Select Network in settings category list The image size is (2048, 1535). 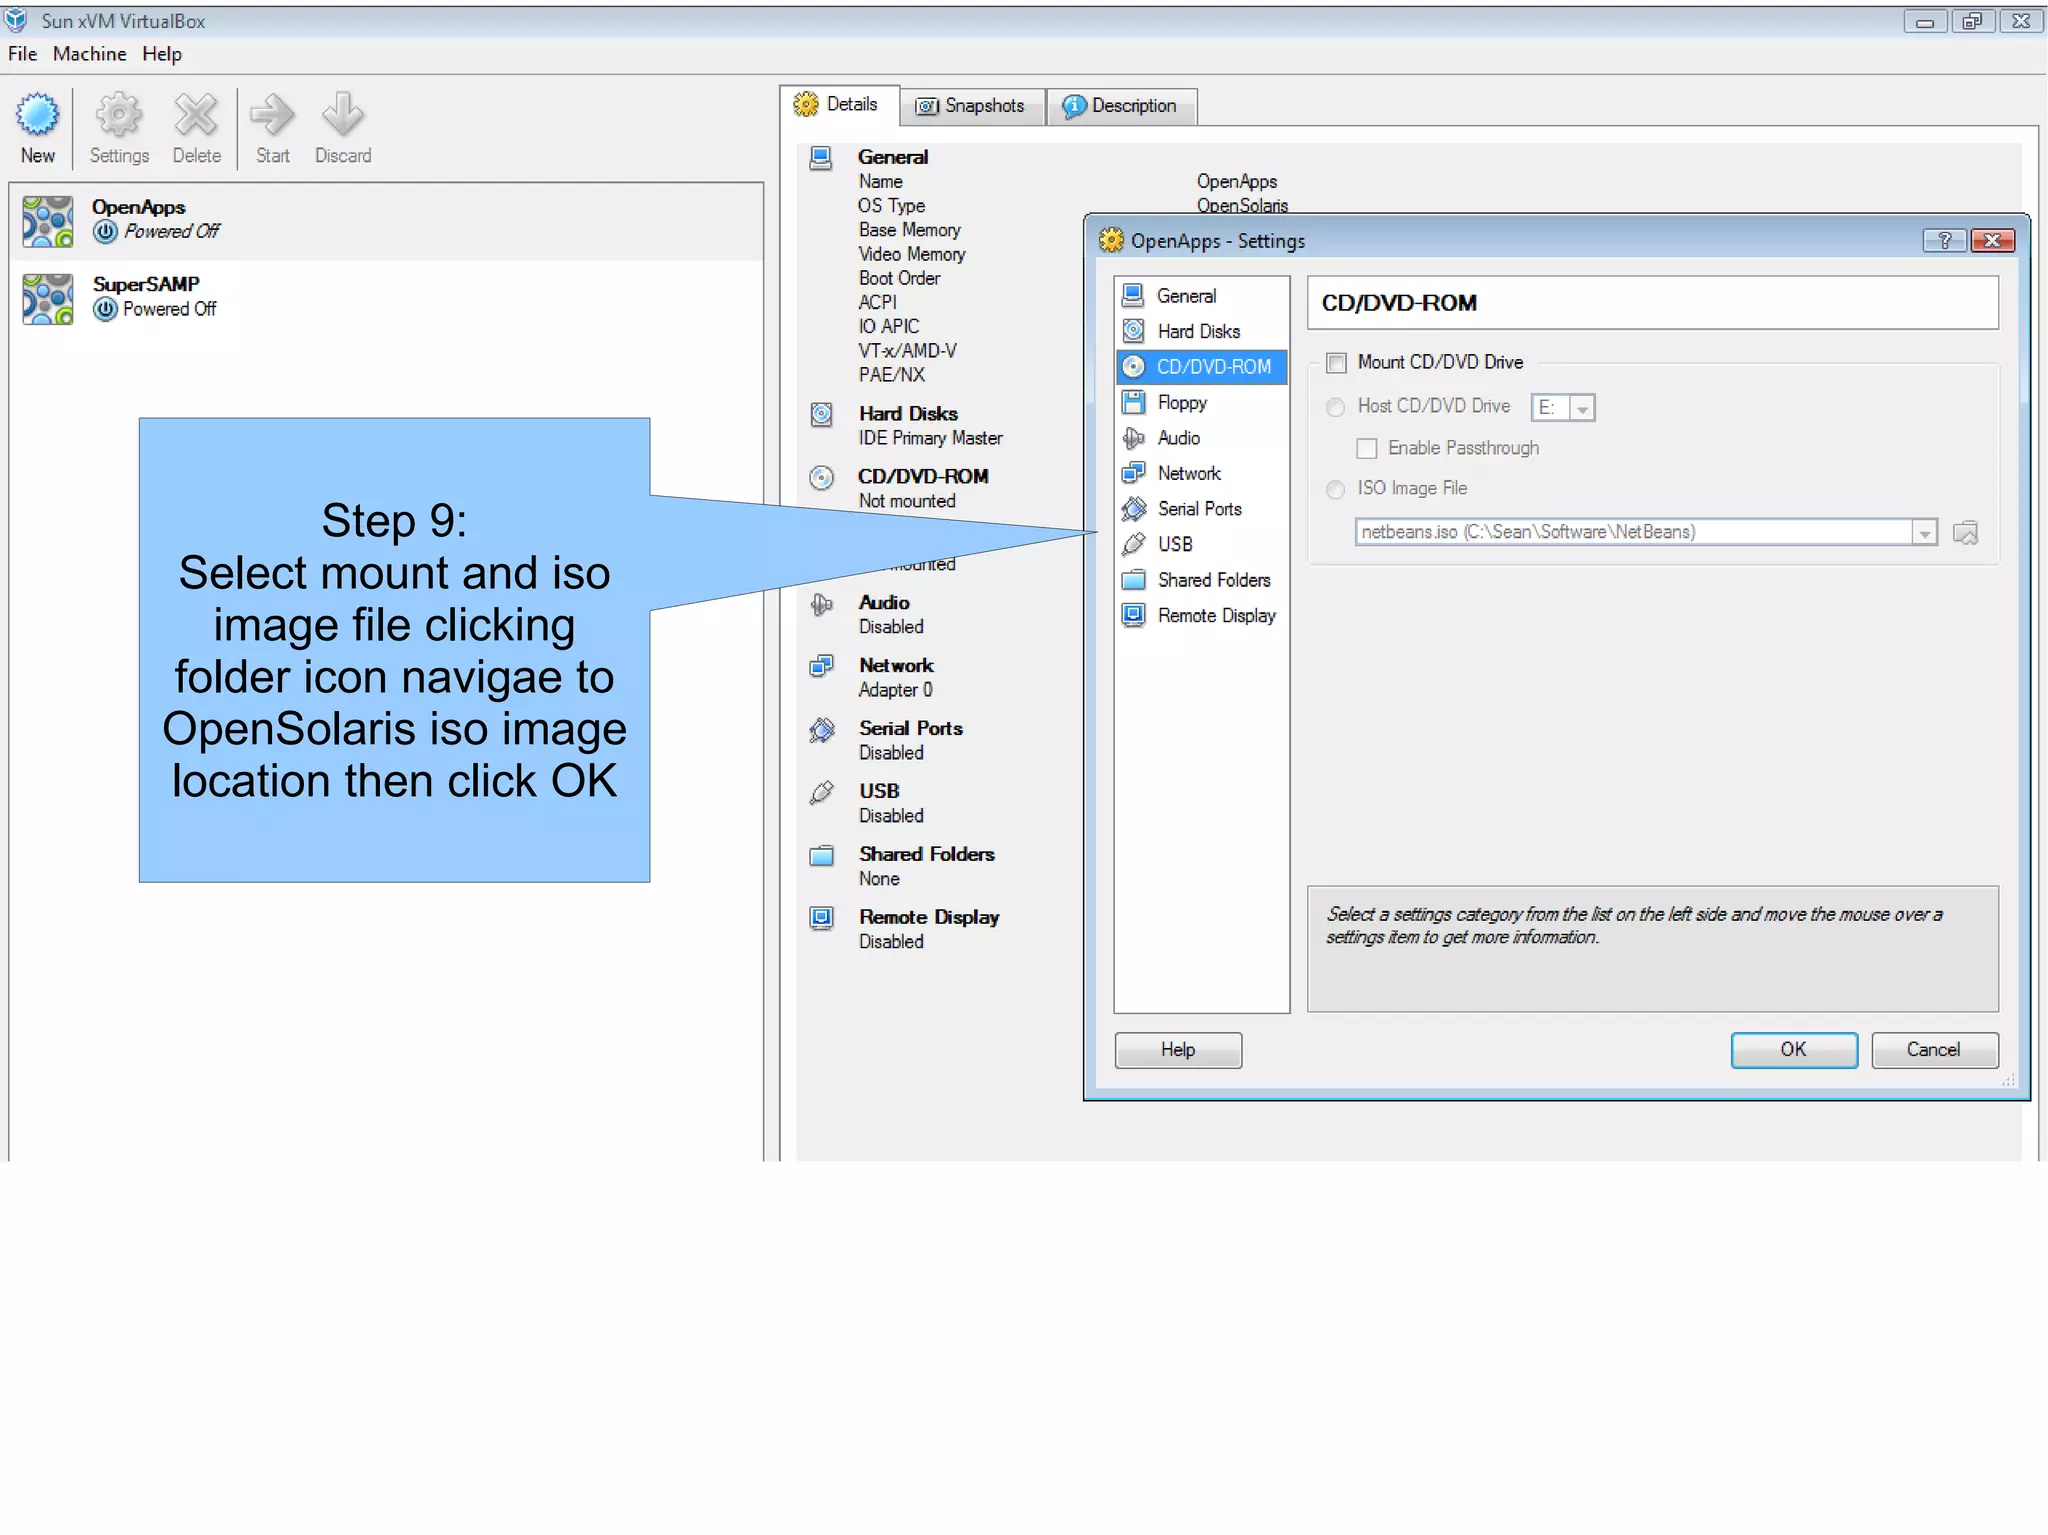tap(1200, 474)
